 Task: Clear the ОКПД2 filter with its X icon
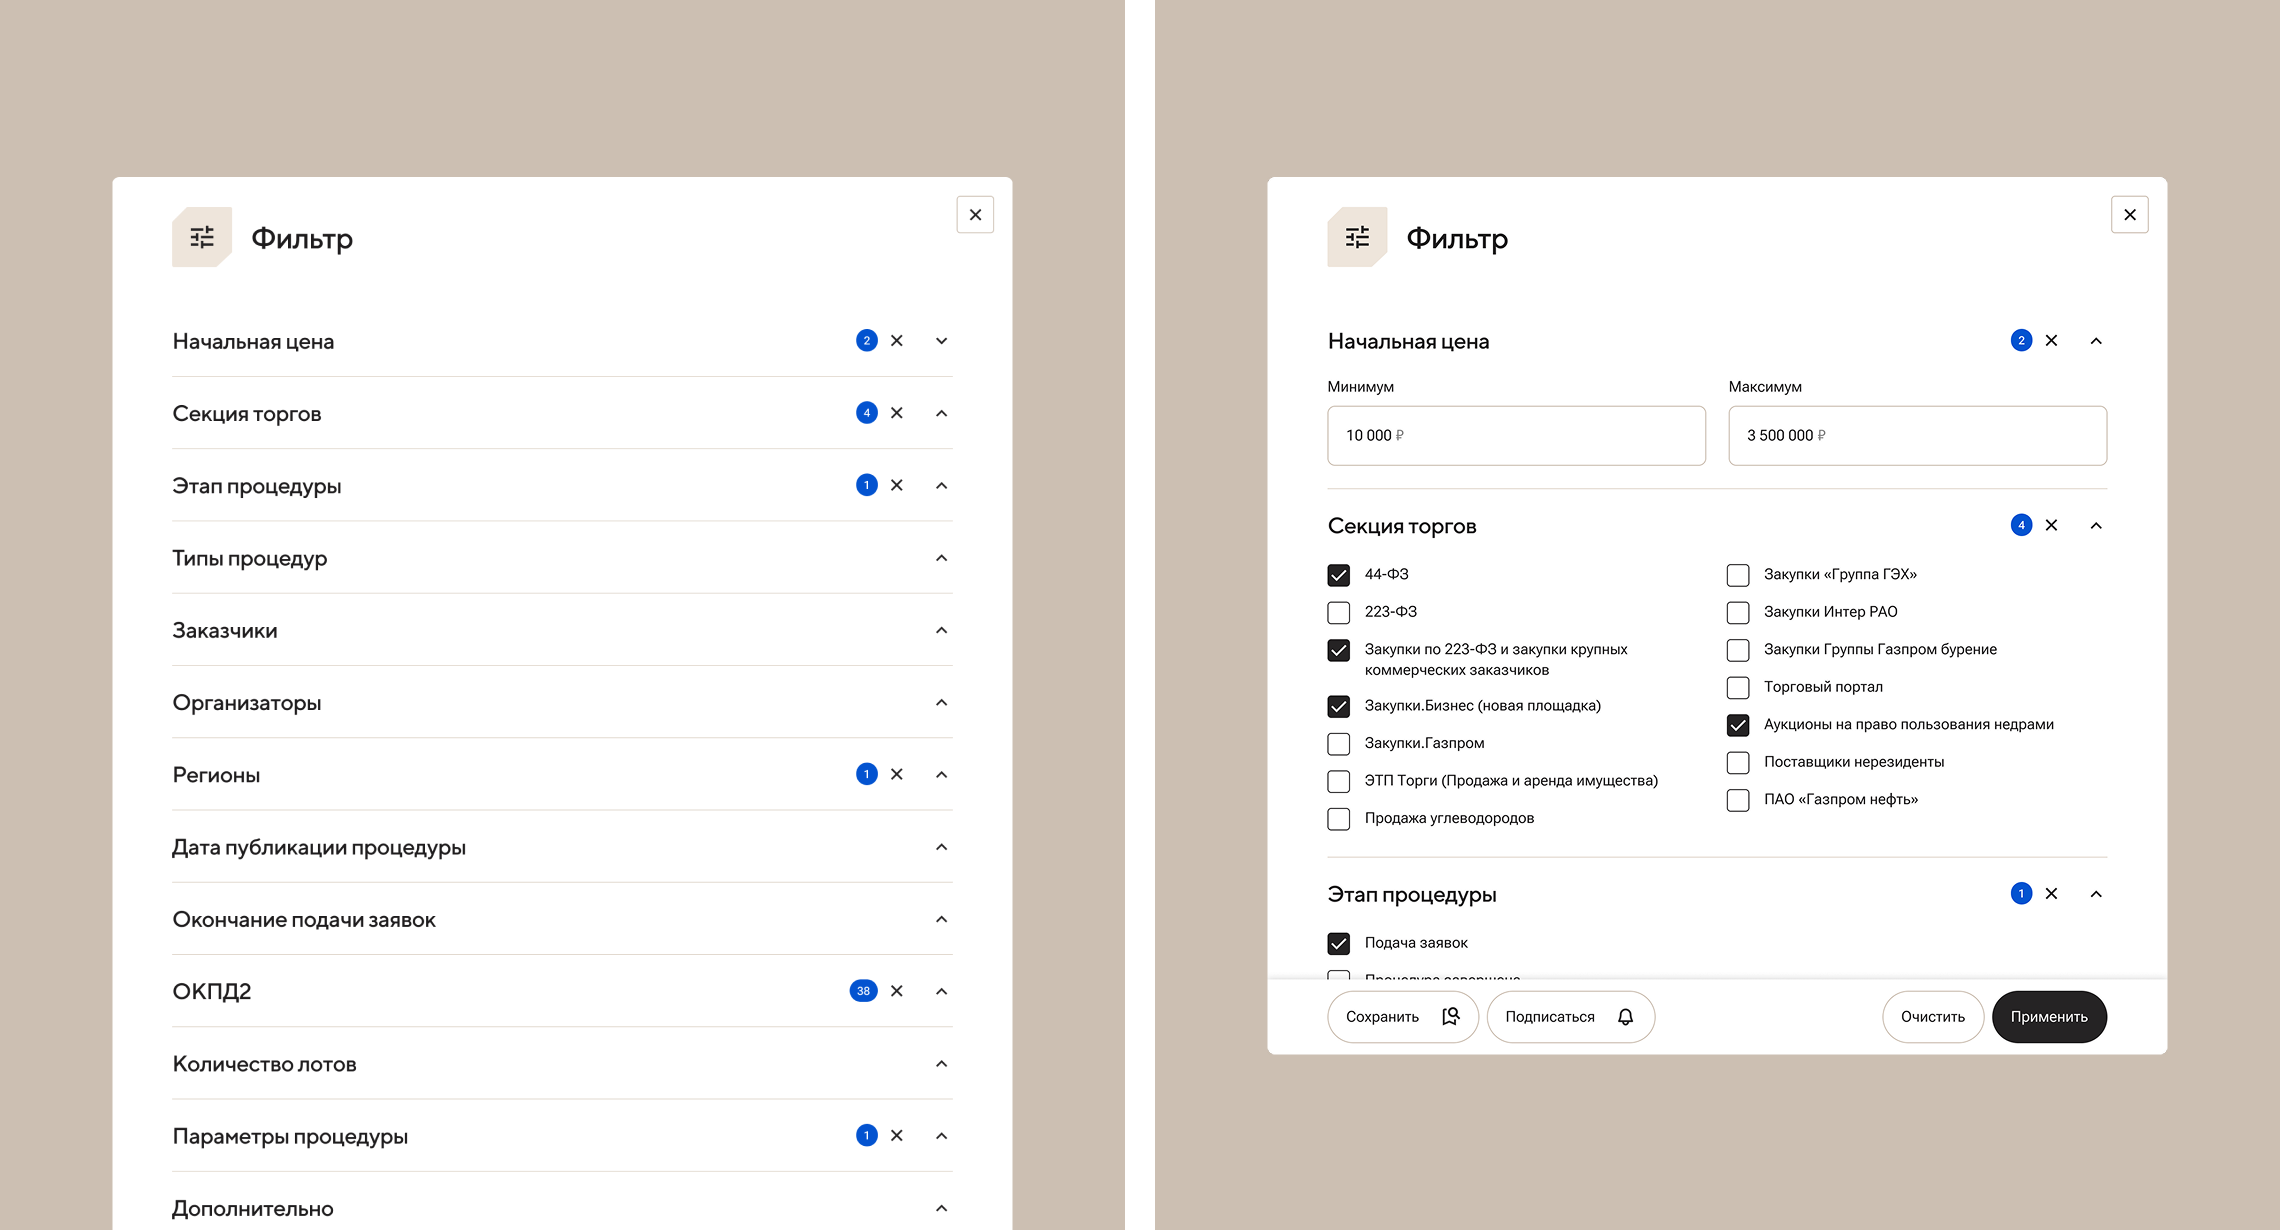[897, 991]
